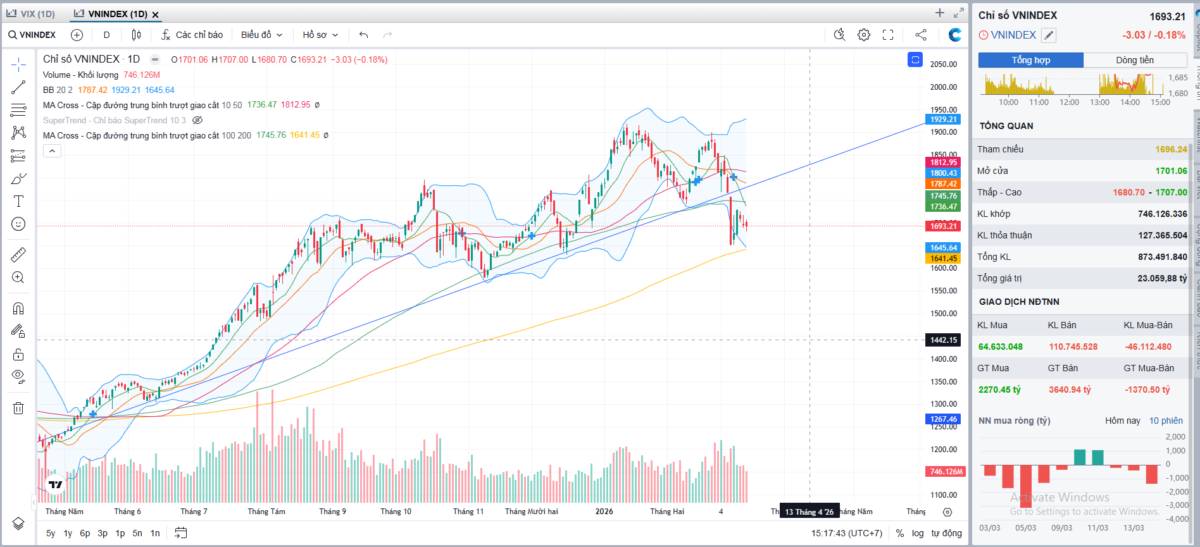Image resolution: width=1200 pixels, height=547 pixels.
Task: Select the 1y time range
Action: 67,534
